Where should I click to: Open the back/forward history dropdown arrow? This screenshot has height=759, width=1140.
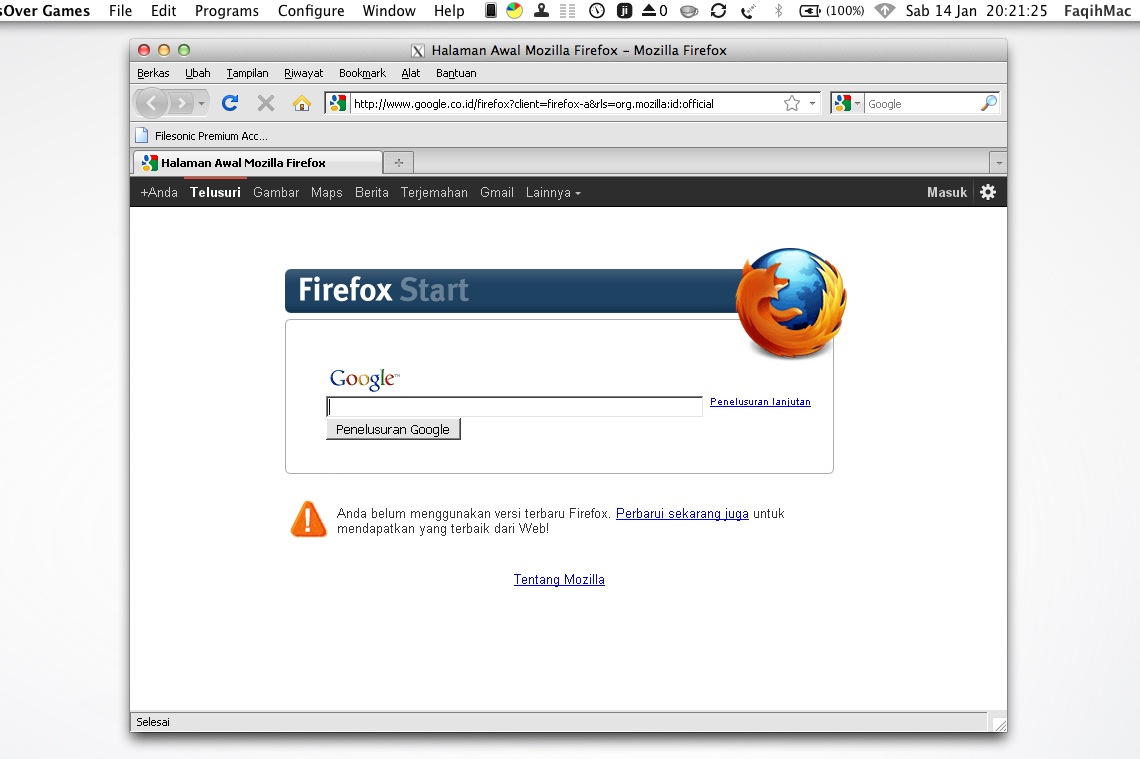pyautogui.click(x=201, y=103)
